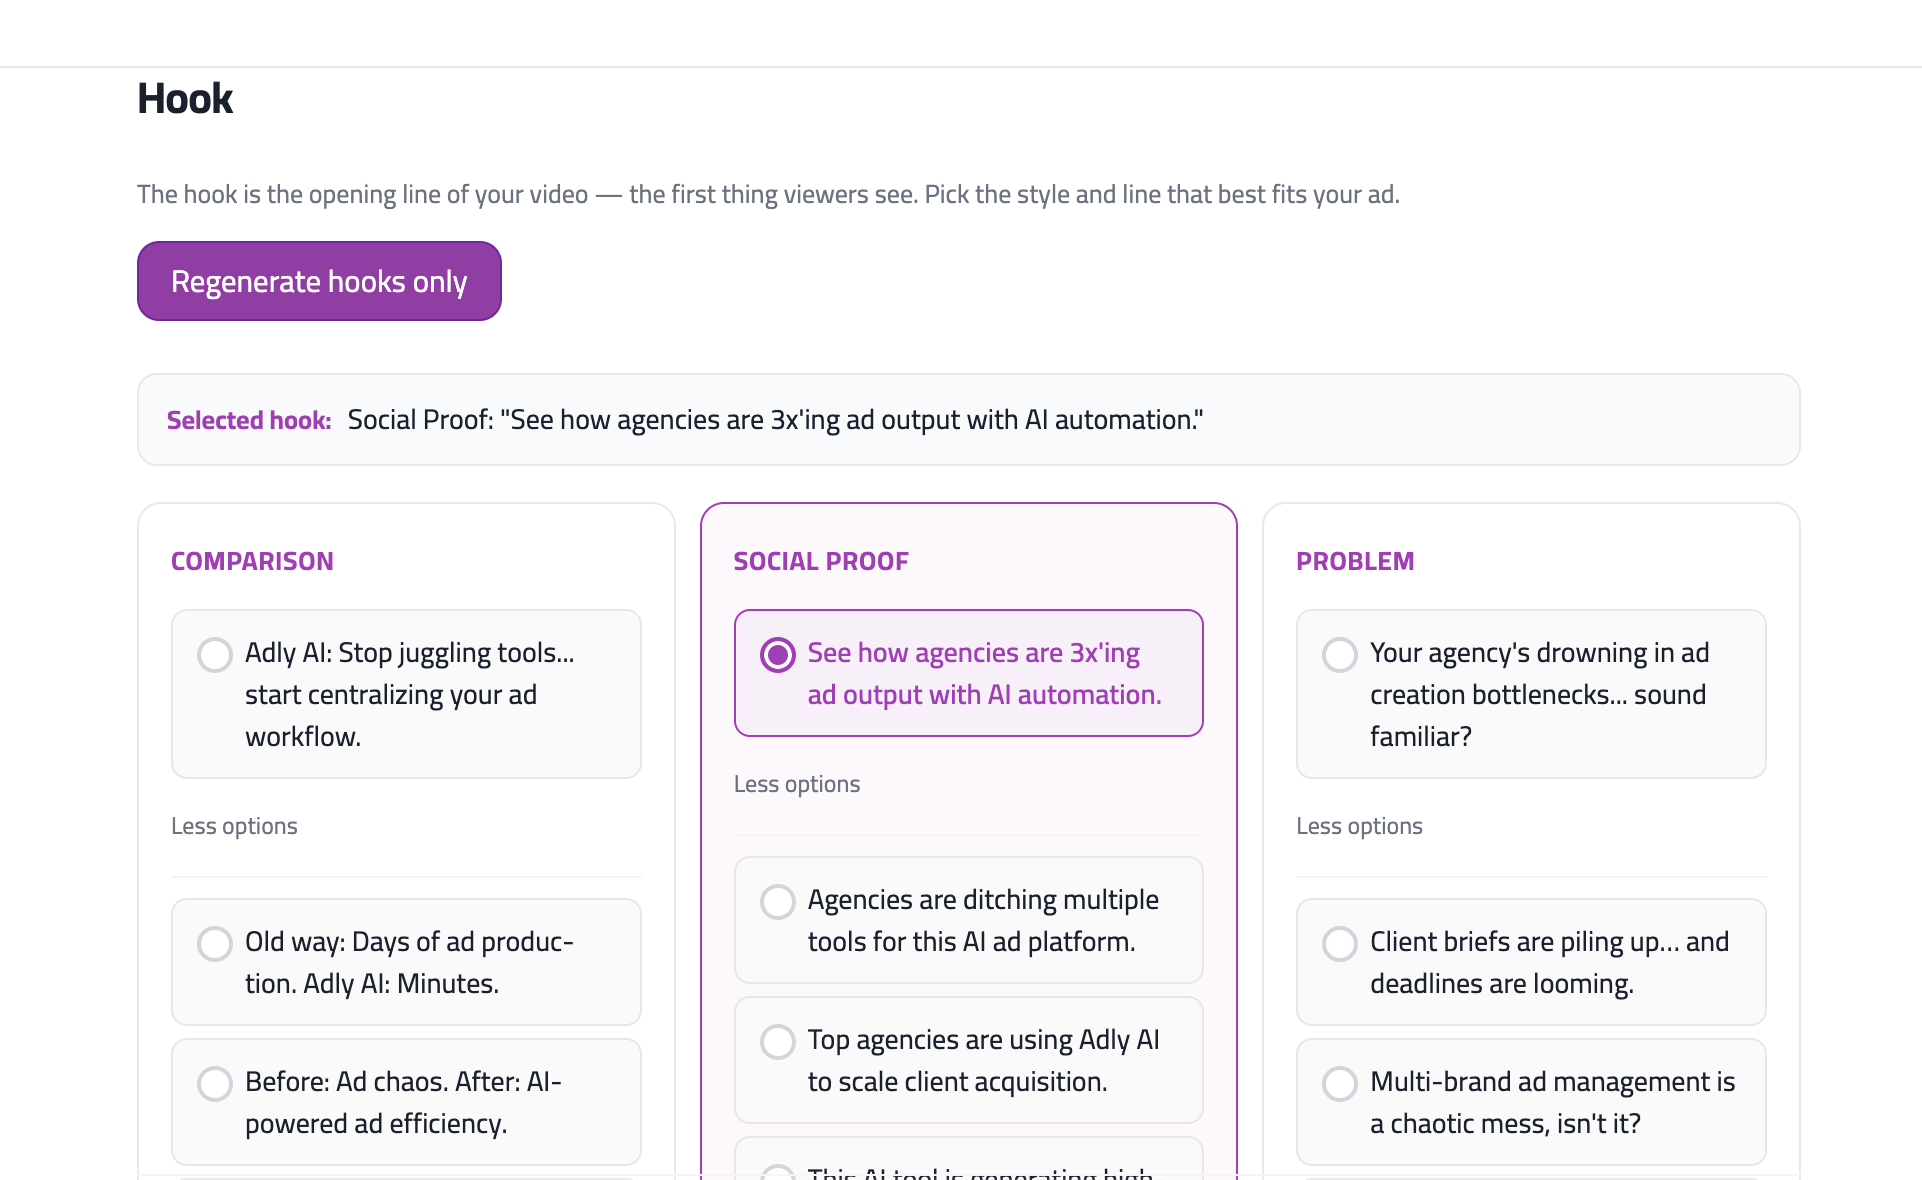Click the COMPARISON column heading
Screen dimensions: 1922x1180
click(x=252, y=561)
